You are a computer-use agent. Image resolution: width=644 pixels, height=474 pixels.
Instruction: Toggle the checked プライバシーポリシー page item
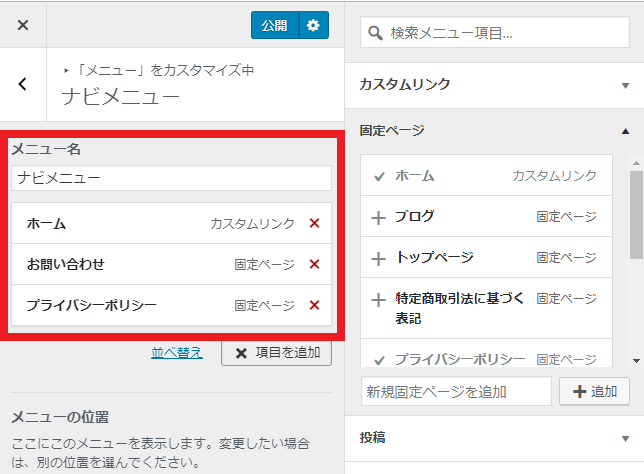[x=379, y=358]
